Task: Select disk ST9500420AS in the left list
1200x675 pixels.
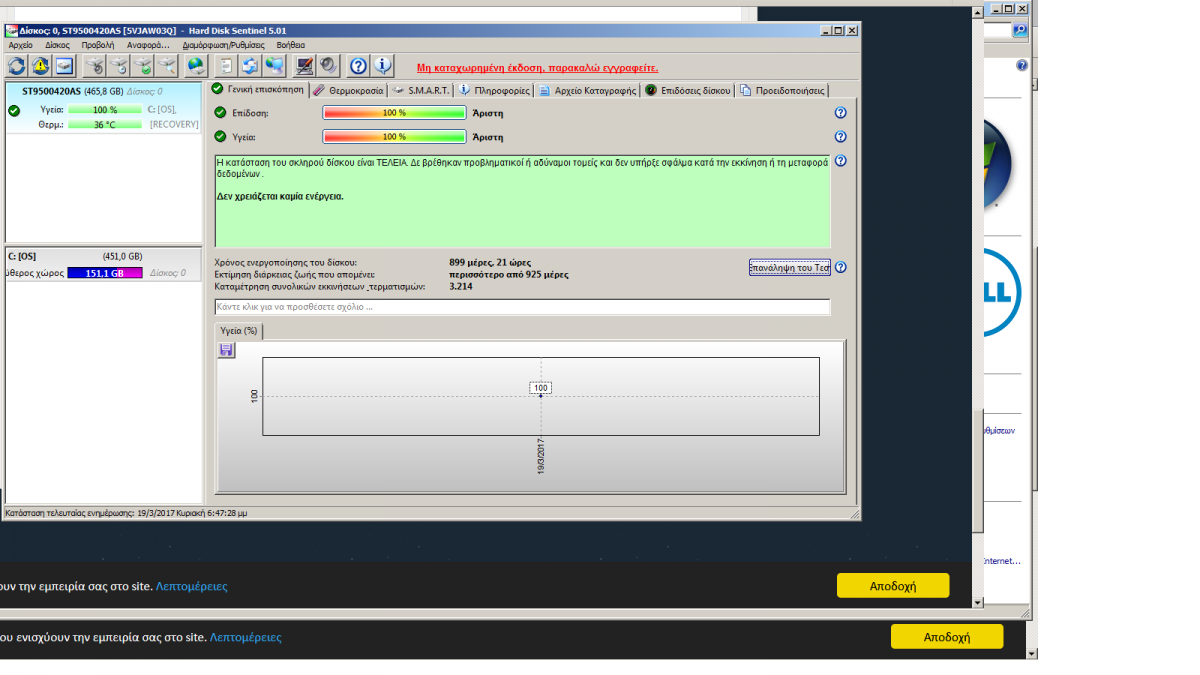Action: pyautogui.click(x=103, y=107)
